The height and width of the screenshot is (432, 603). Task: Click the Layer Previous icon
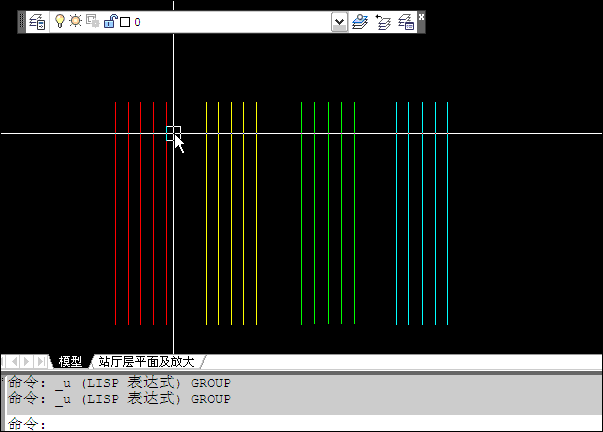(383, 22)
